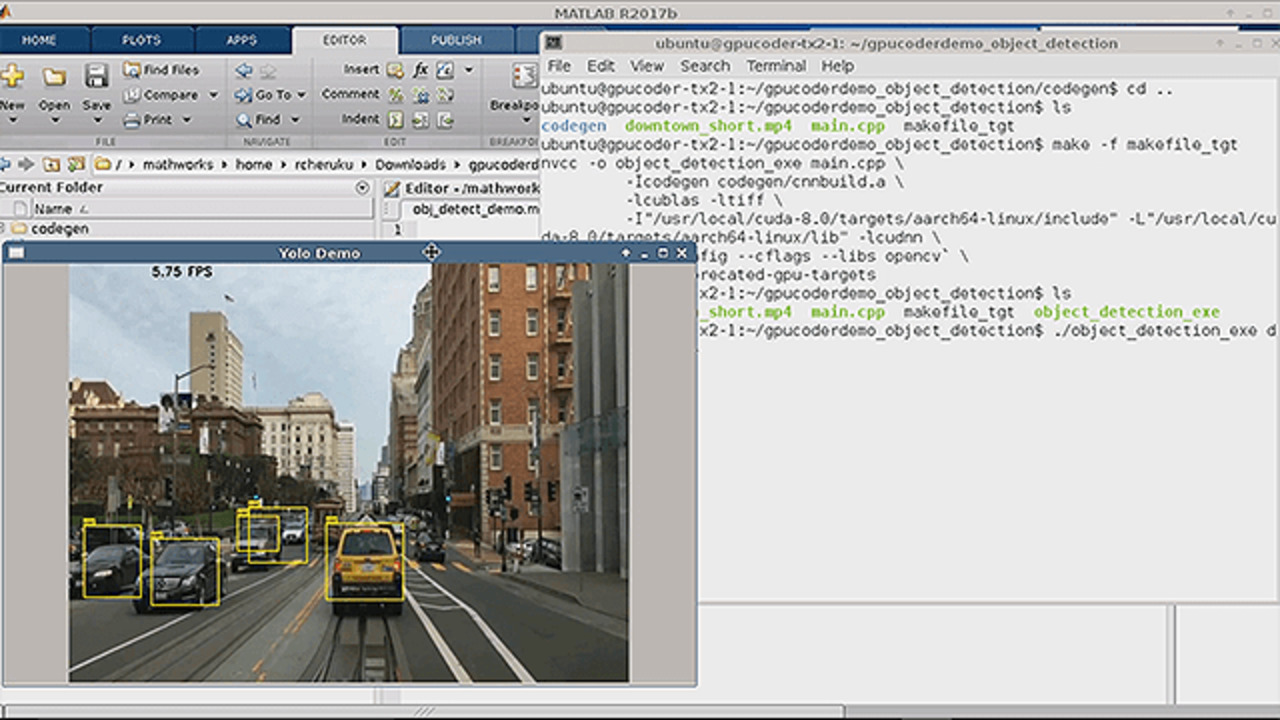The width and height of the screenshot is (1280, 720).
Task: Click the Print printer icon
Action: [131, 119]
